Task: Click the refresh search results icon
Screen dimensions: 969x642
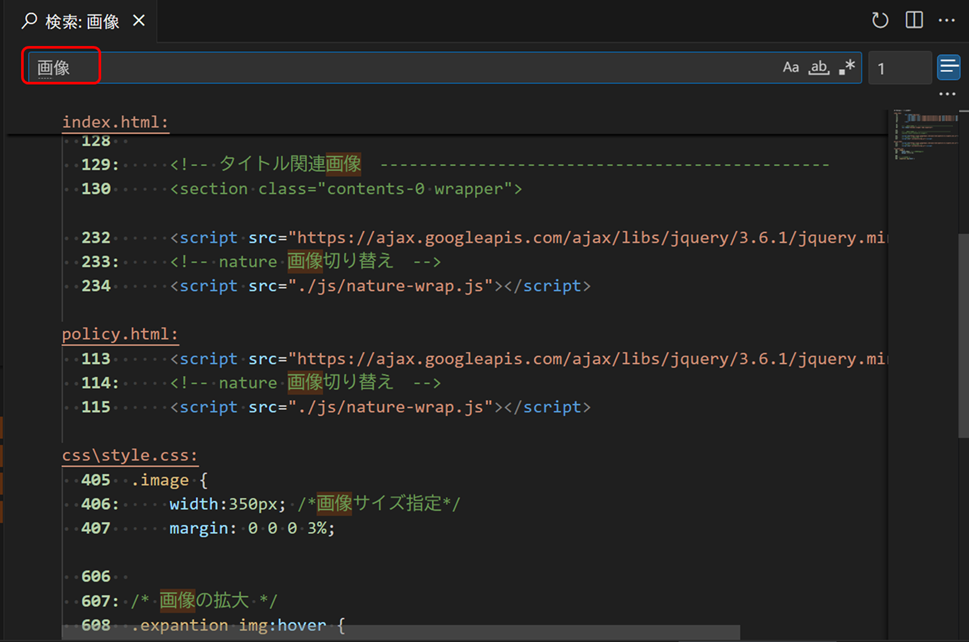Action: tap(880, 20)
